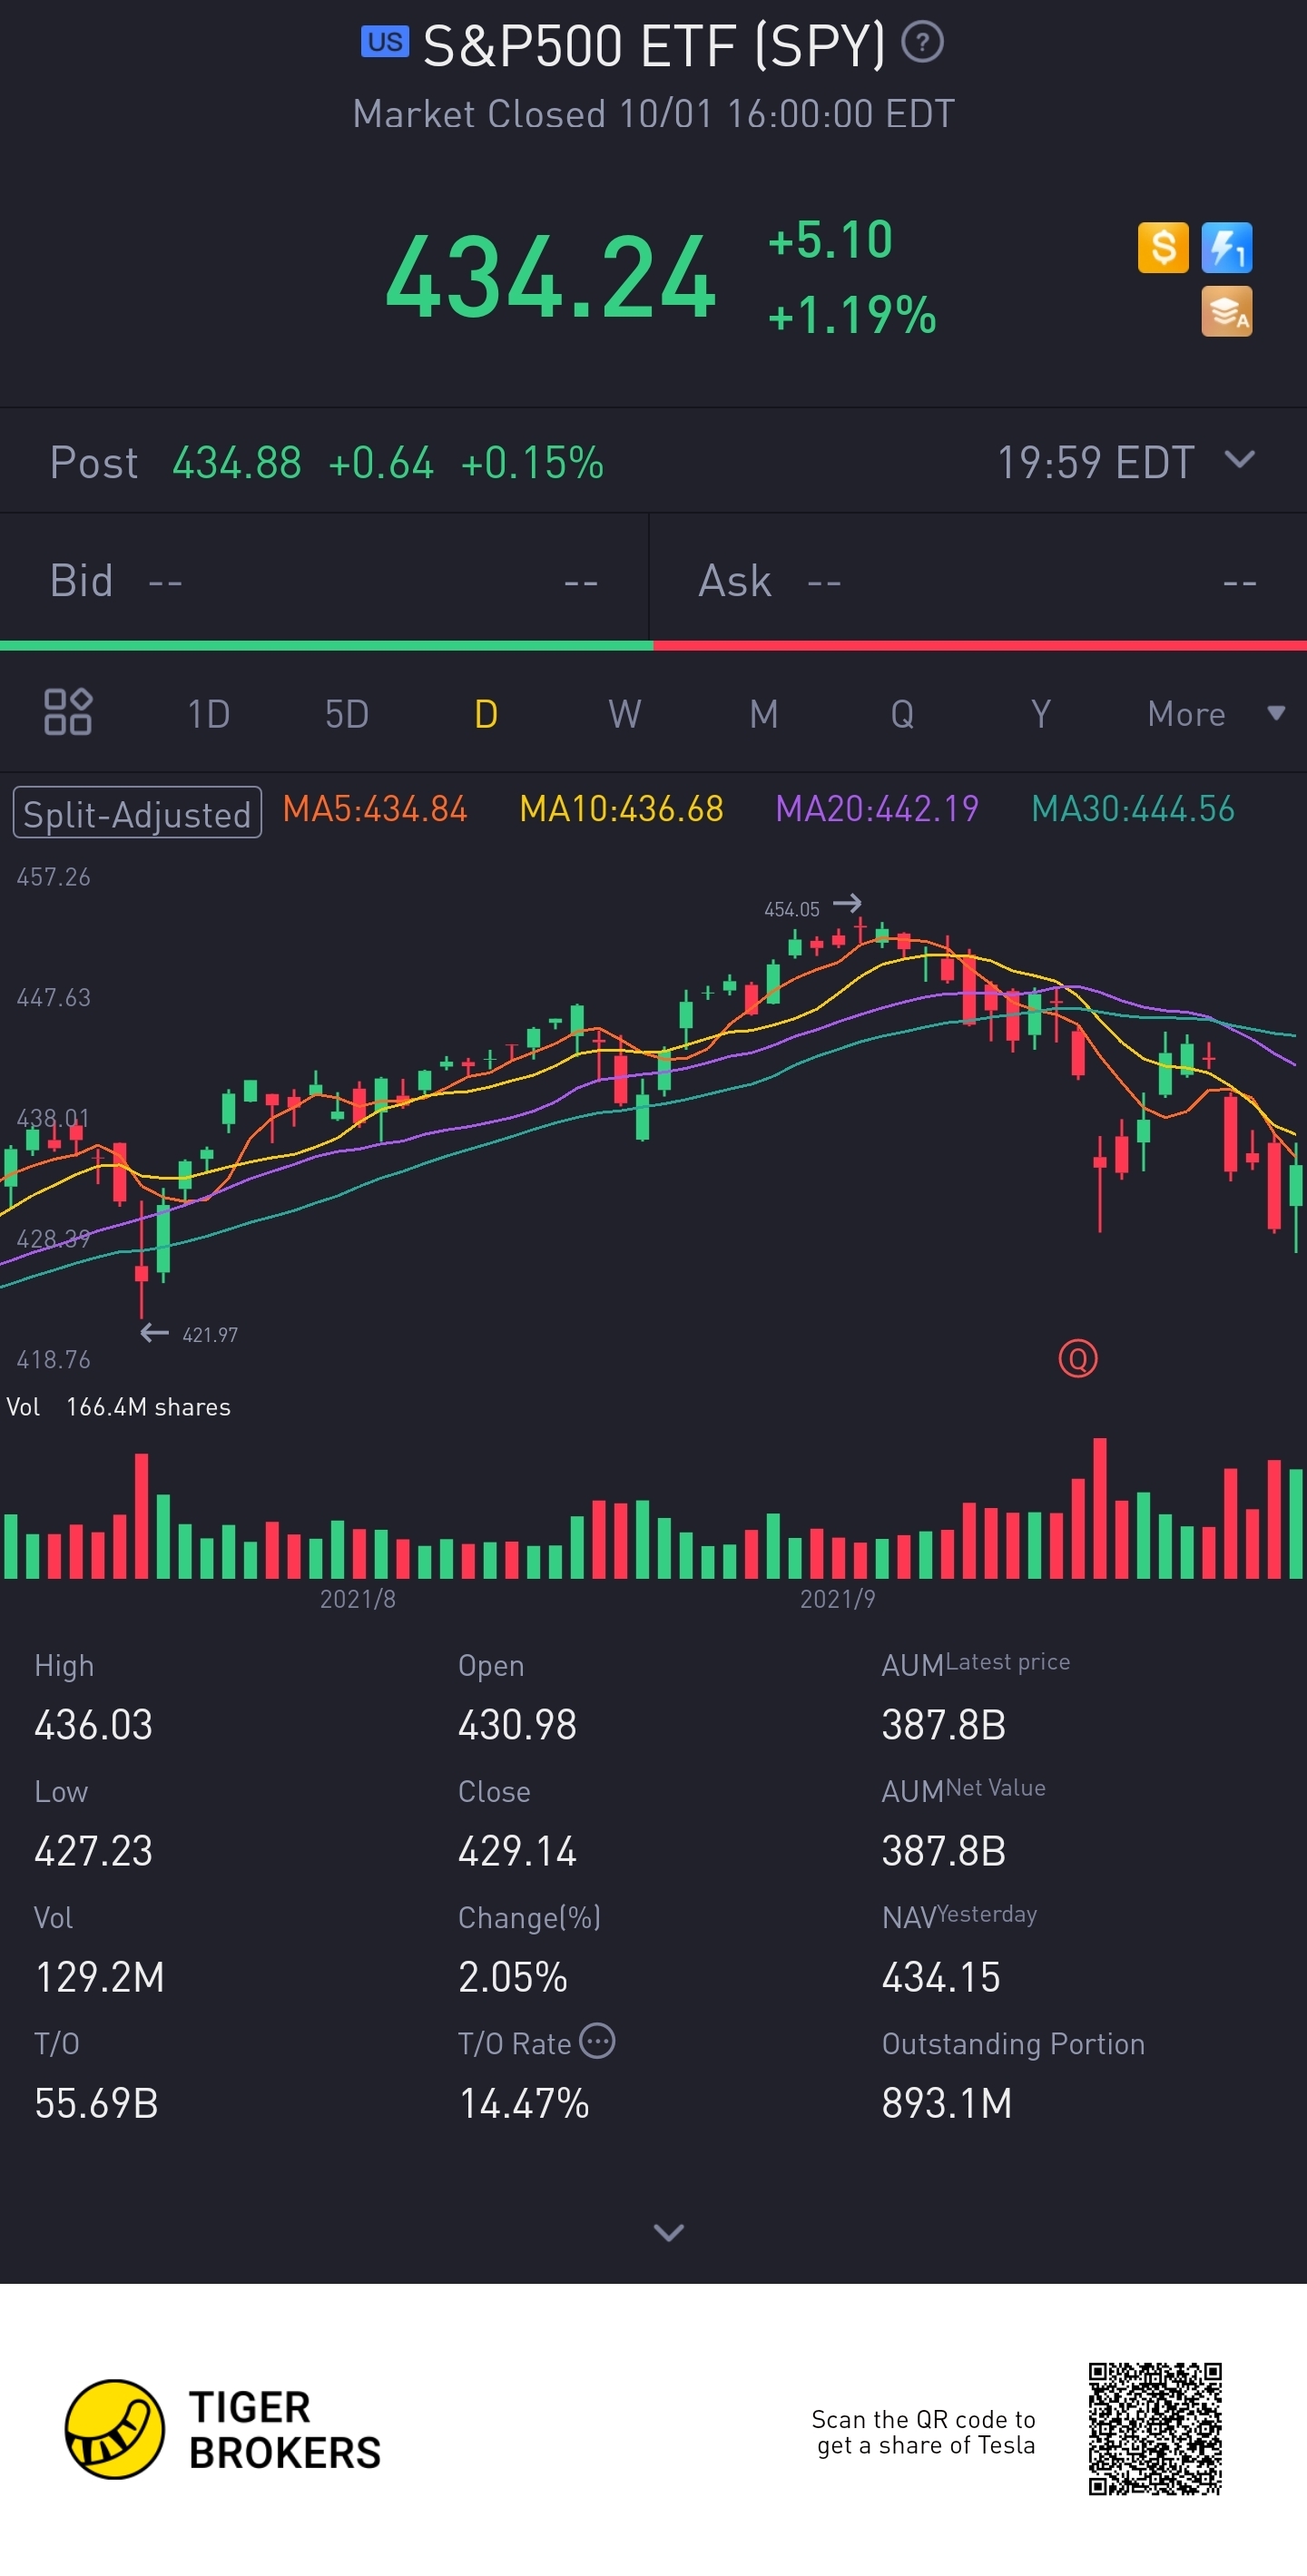Tap the NAV Yesterday value 434.15
1307x2576 pixels.
[941, 1977]
